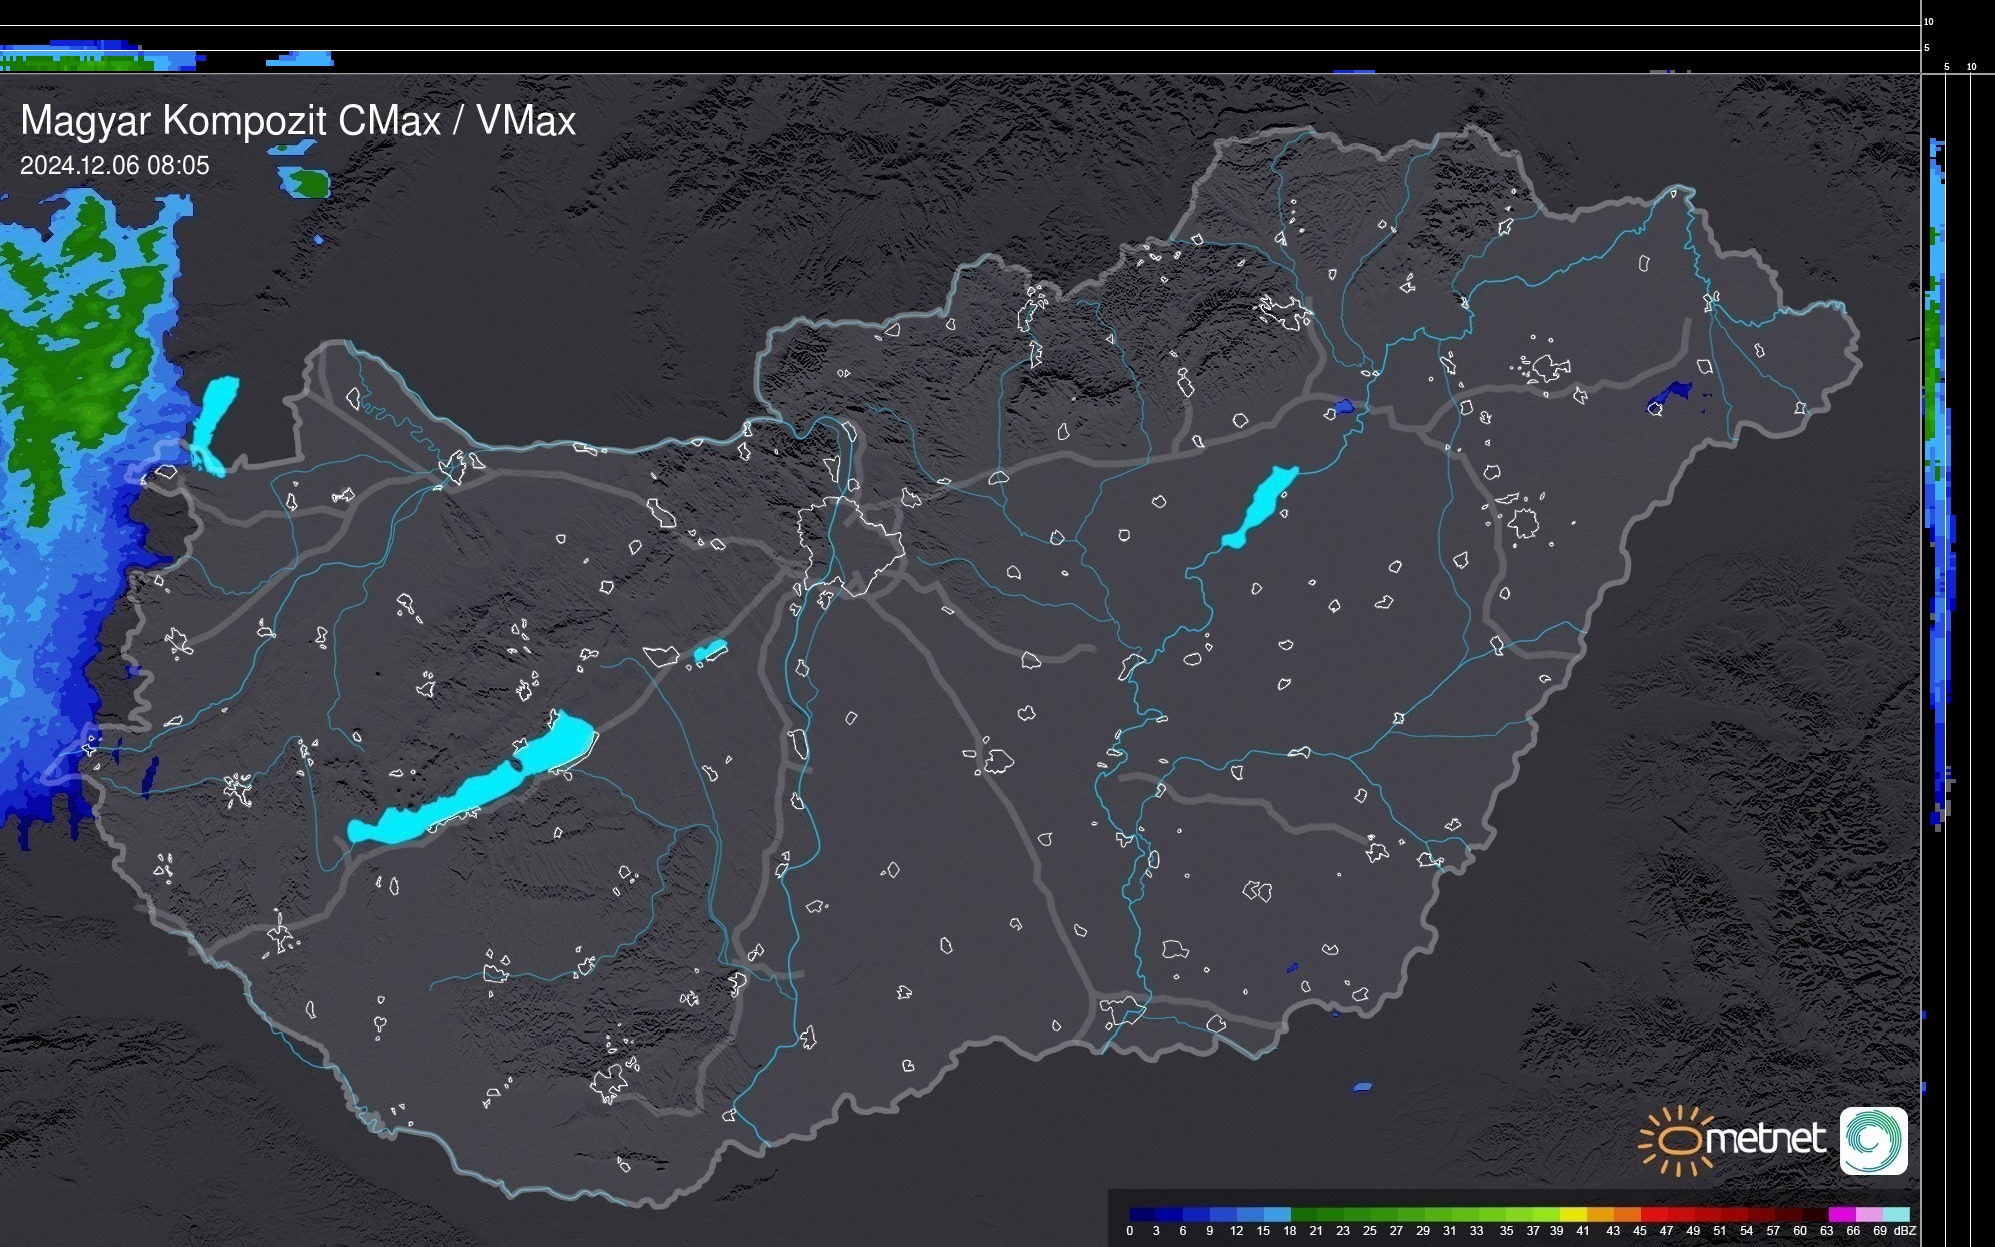
Task: Click the 2024.12.06 08:05 timestamp
Action: tap(115, 166)
